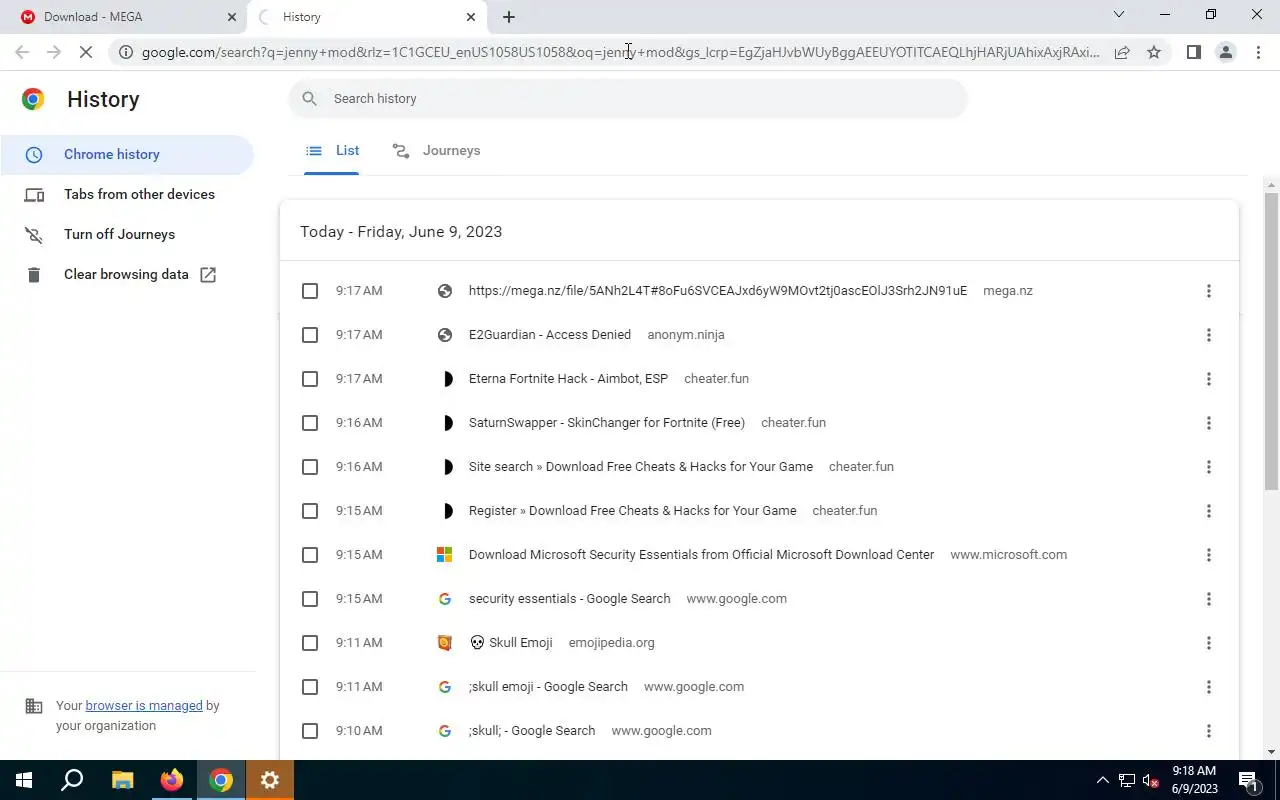Check the Register cheater.fun entry

[x=310, y=511]
